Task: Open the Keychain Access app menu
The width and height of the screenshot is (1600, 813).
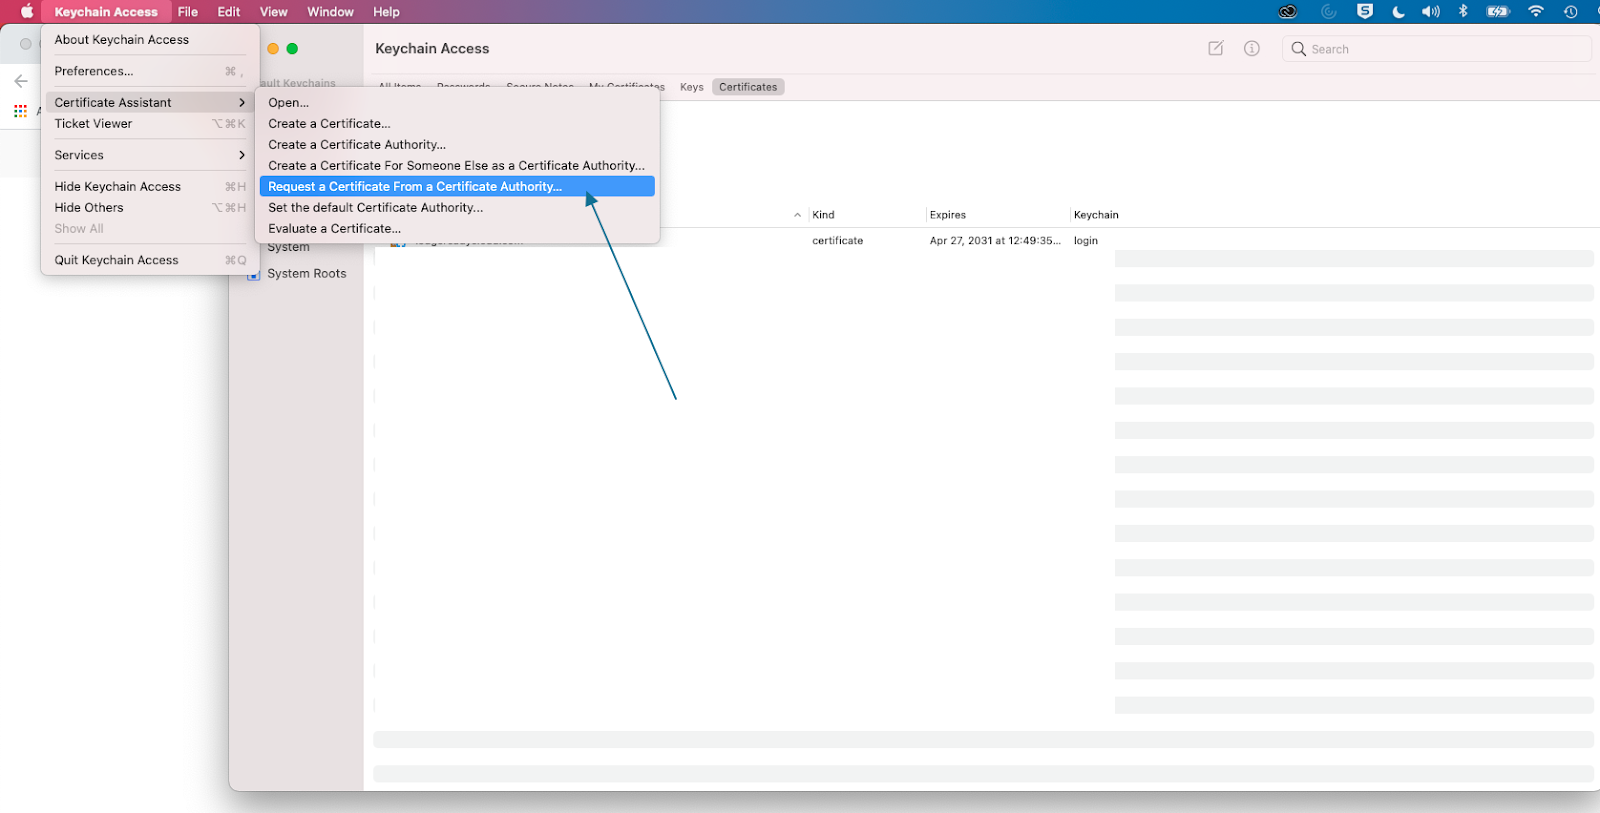Action: tap(106, 12)
